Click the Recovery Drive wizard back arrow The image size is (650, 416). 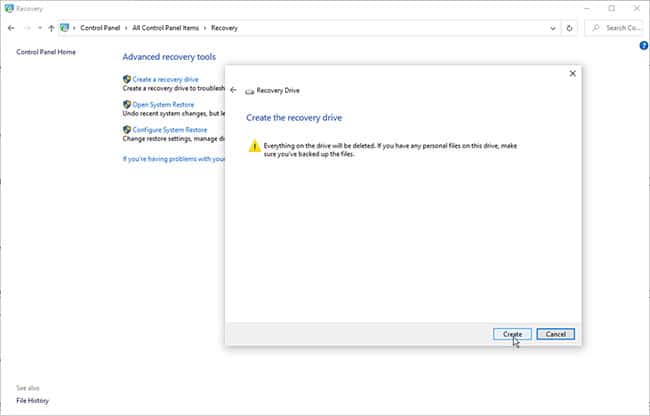(233, 90)
